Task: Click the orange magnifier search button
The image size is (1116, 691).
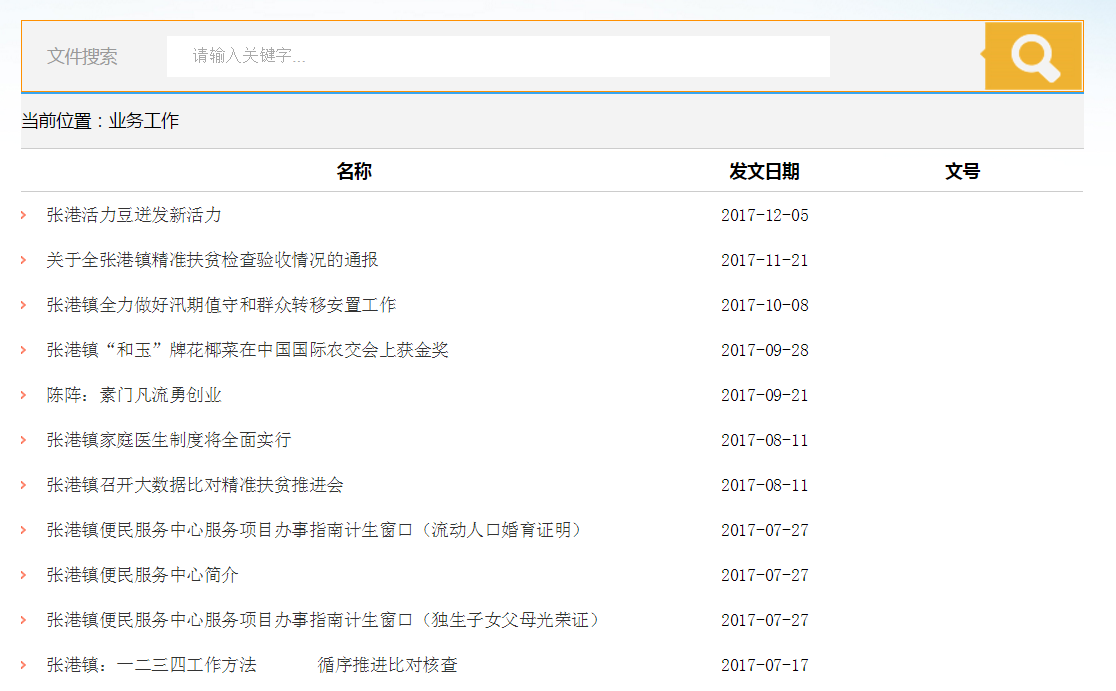Action: (x=1033, y=56)
